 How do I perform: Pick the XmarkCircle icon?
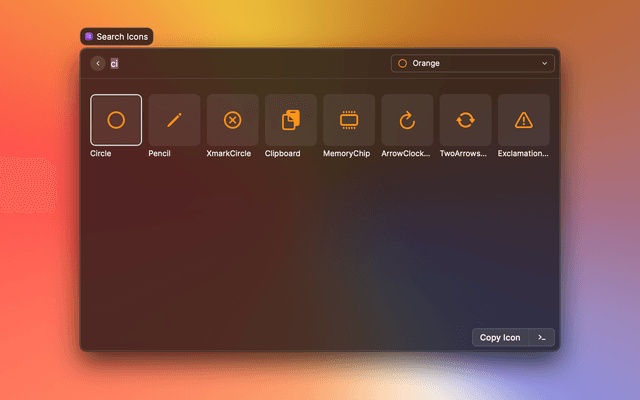point(232,120)
